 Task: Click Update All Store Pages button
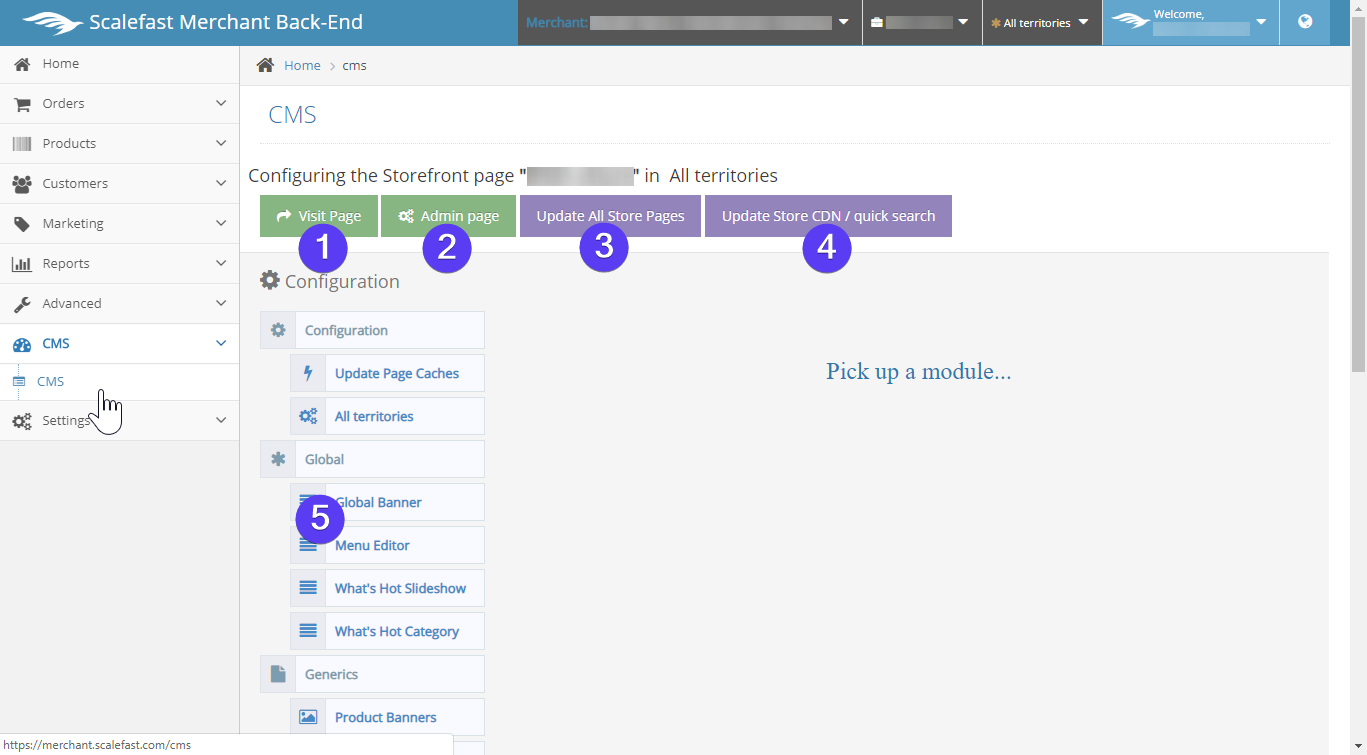click(x=610, y=216)
